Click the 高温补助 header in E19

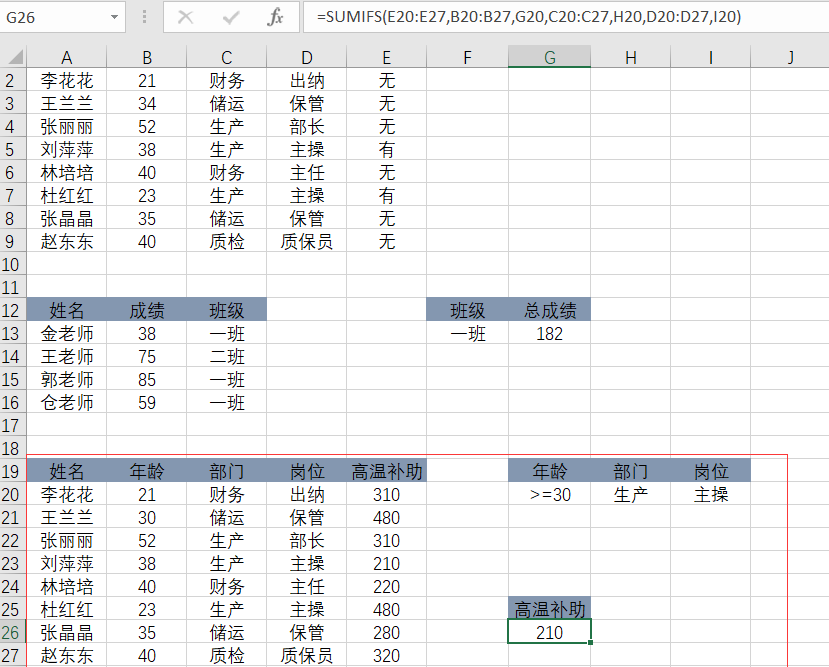coord(386,471)
